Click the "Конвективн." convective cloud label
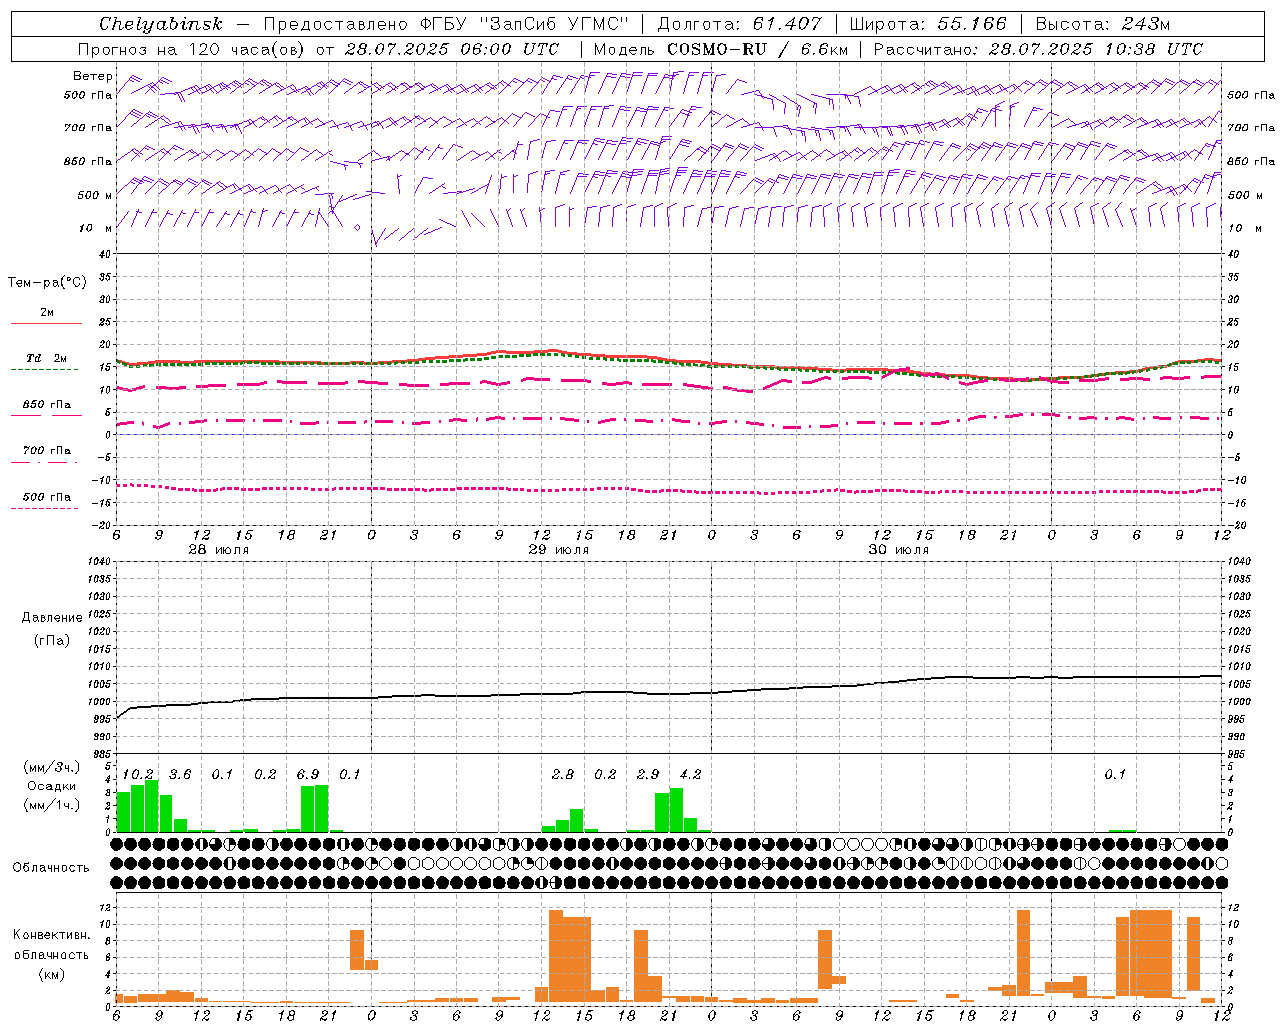 [51, 935]
